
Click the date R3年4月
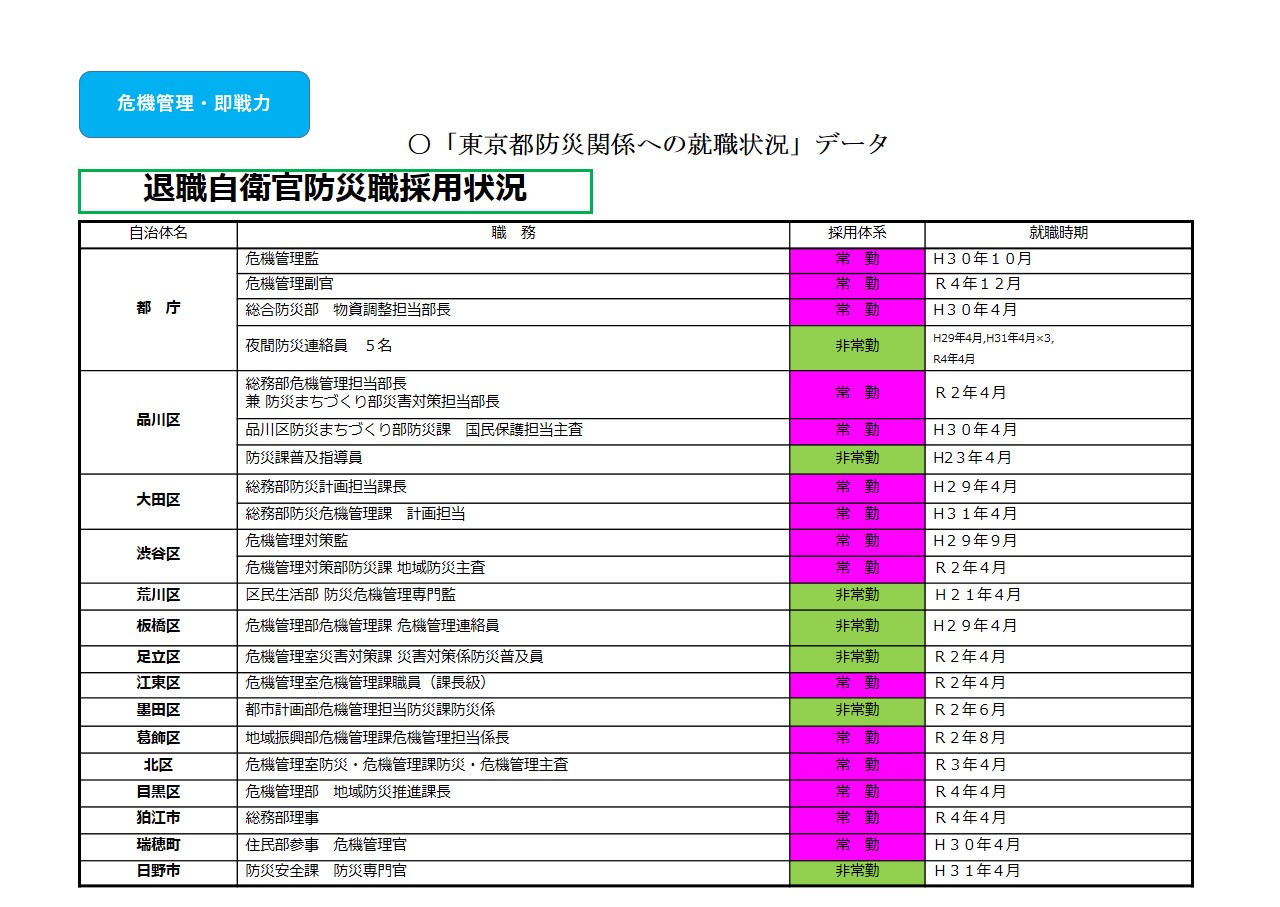point(970,766)
